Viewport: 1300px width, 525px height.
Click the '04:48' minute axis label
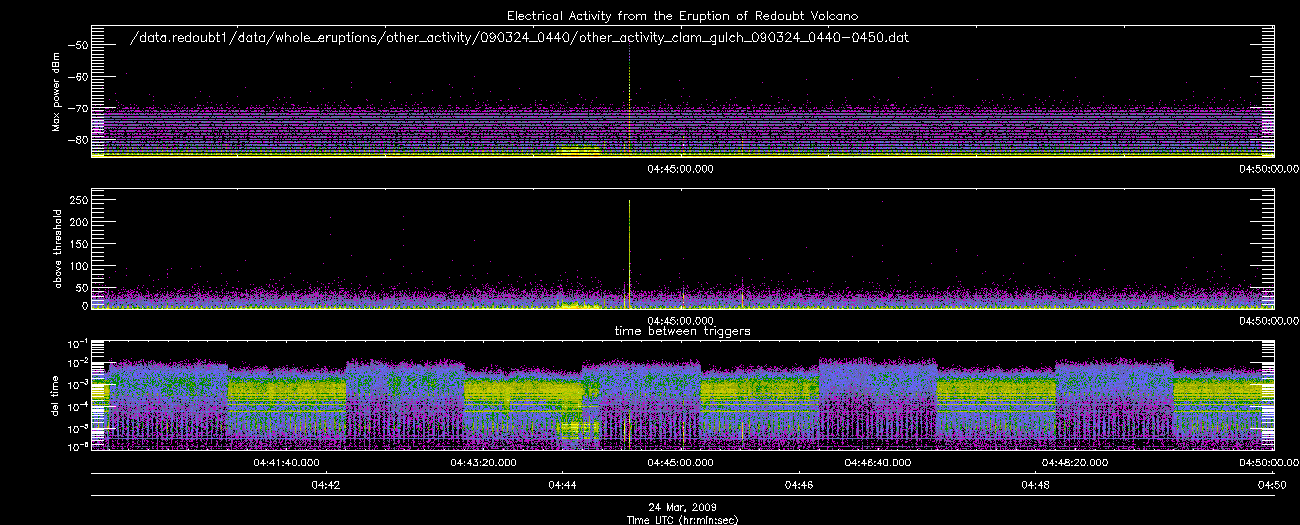click(x=1036, y=485)
